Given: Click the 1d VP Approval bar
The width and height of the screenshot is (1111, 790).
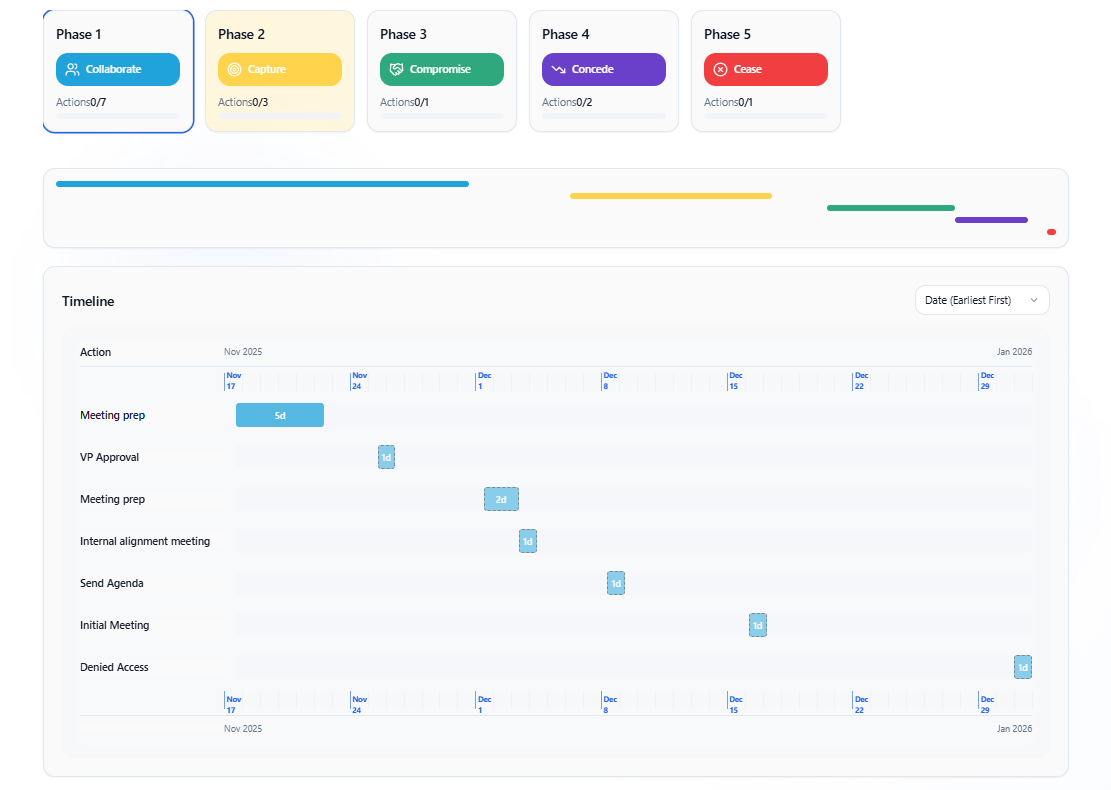Looking at the screenshot, I should pyautogui.click(x=386, y=457).
